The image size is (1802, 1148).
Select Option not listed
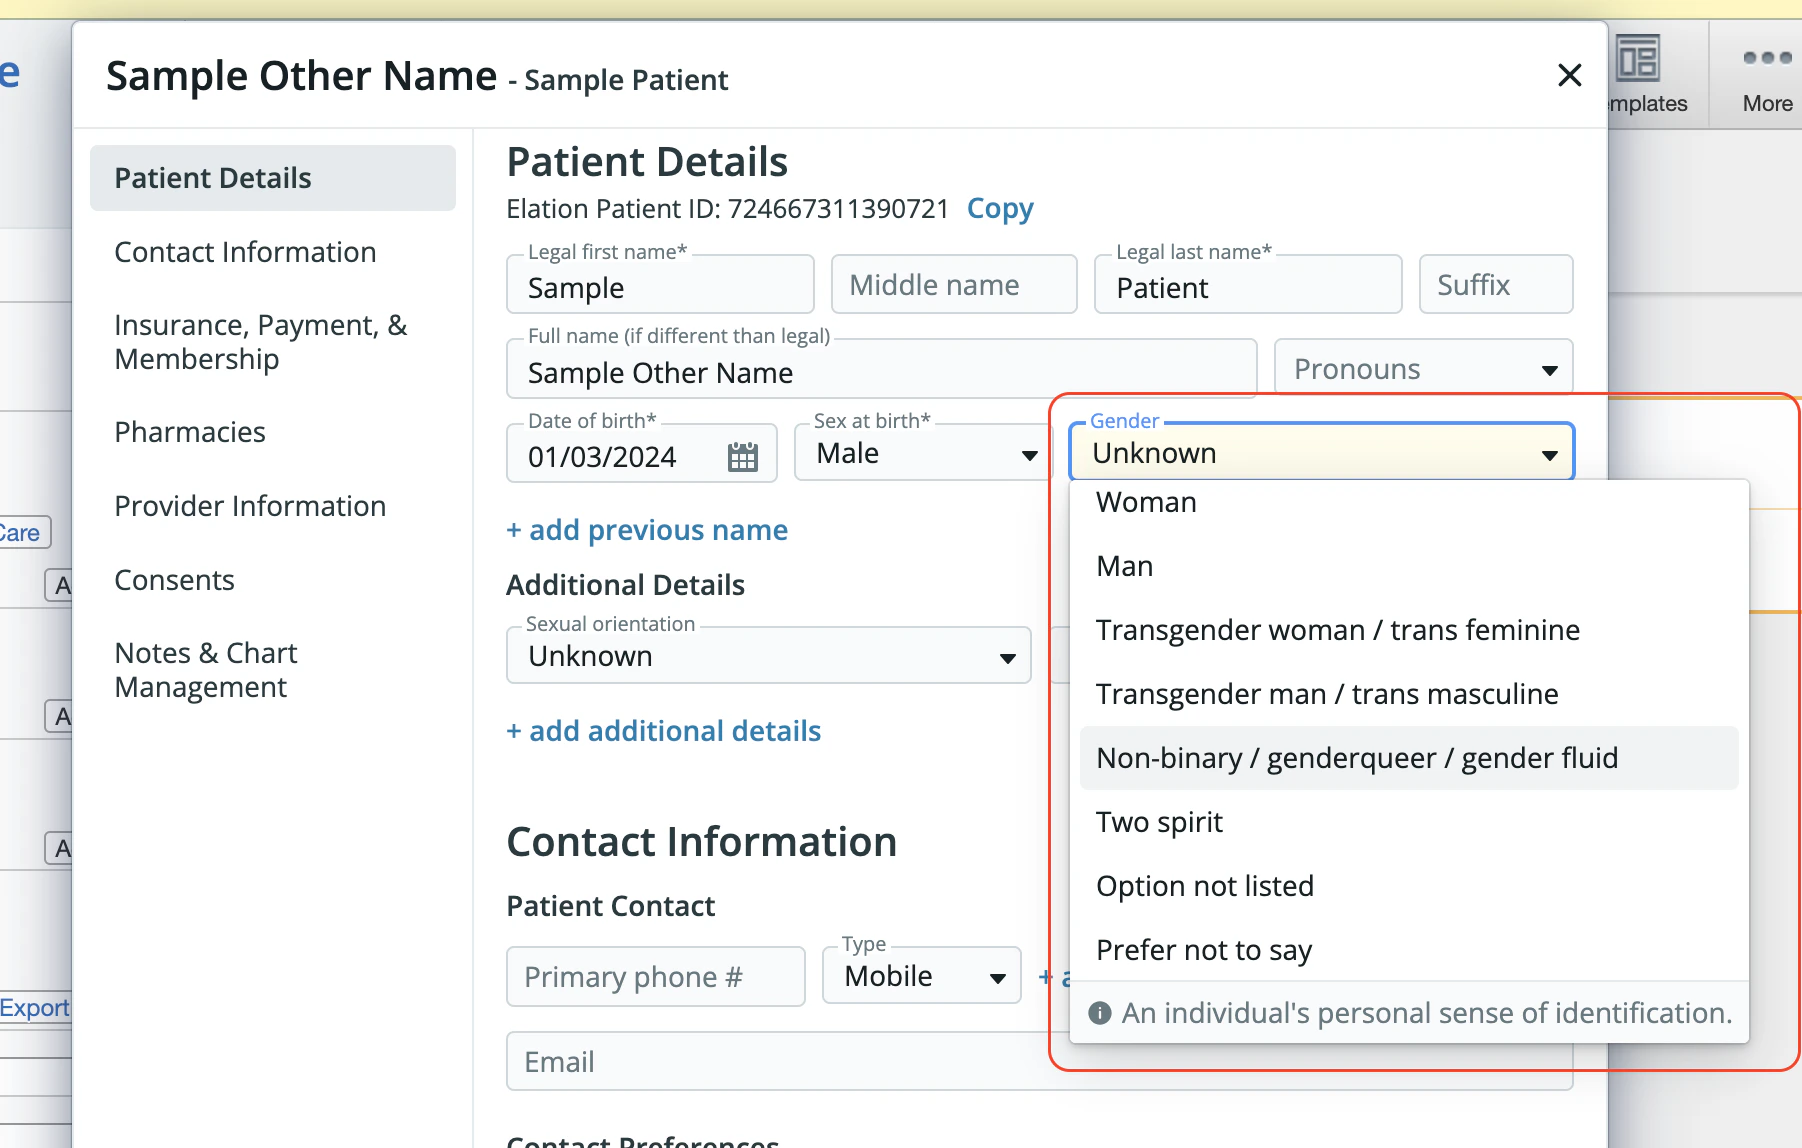(1409, 886)
